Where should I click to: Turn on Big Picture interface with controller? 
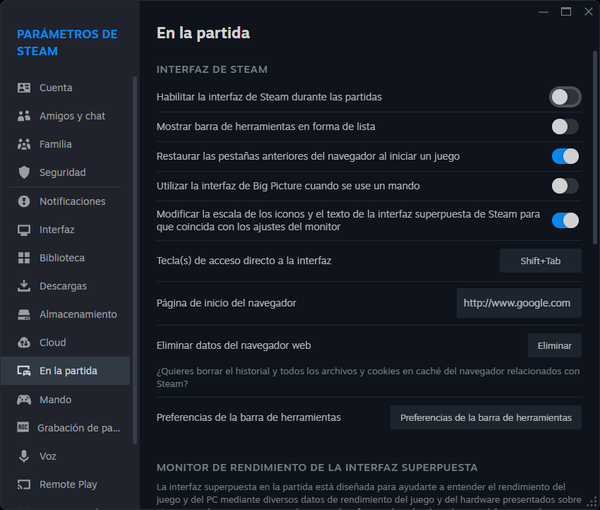[x=564, y=186]
